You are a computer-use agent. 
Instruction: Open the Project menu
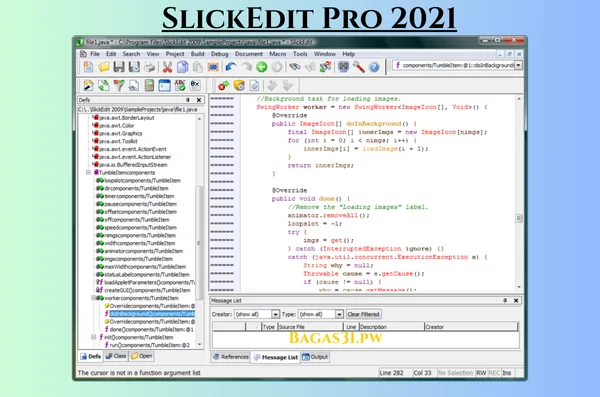click(175, 54)
